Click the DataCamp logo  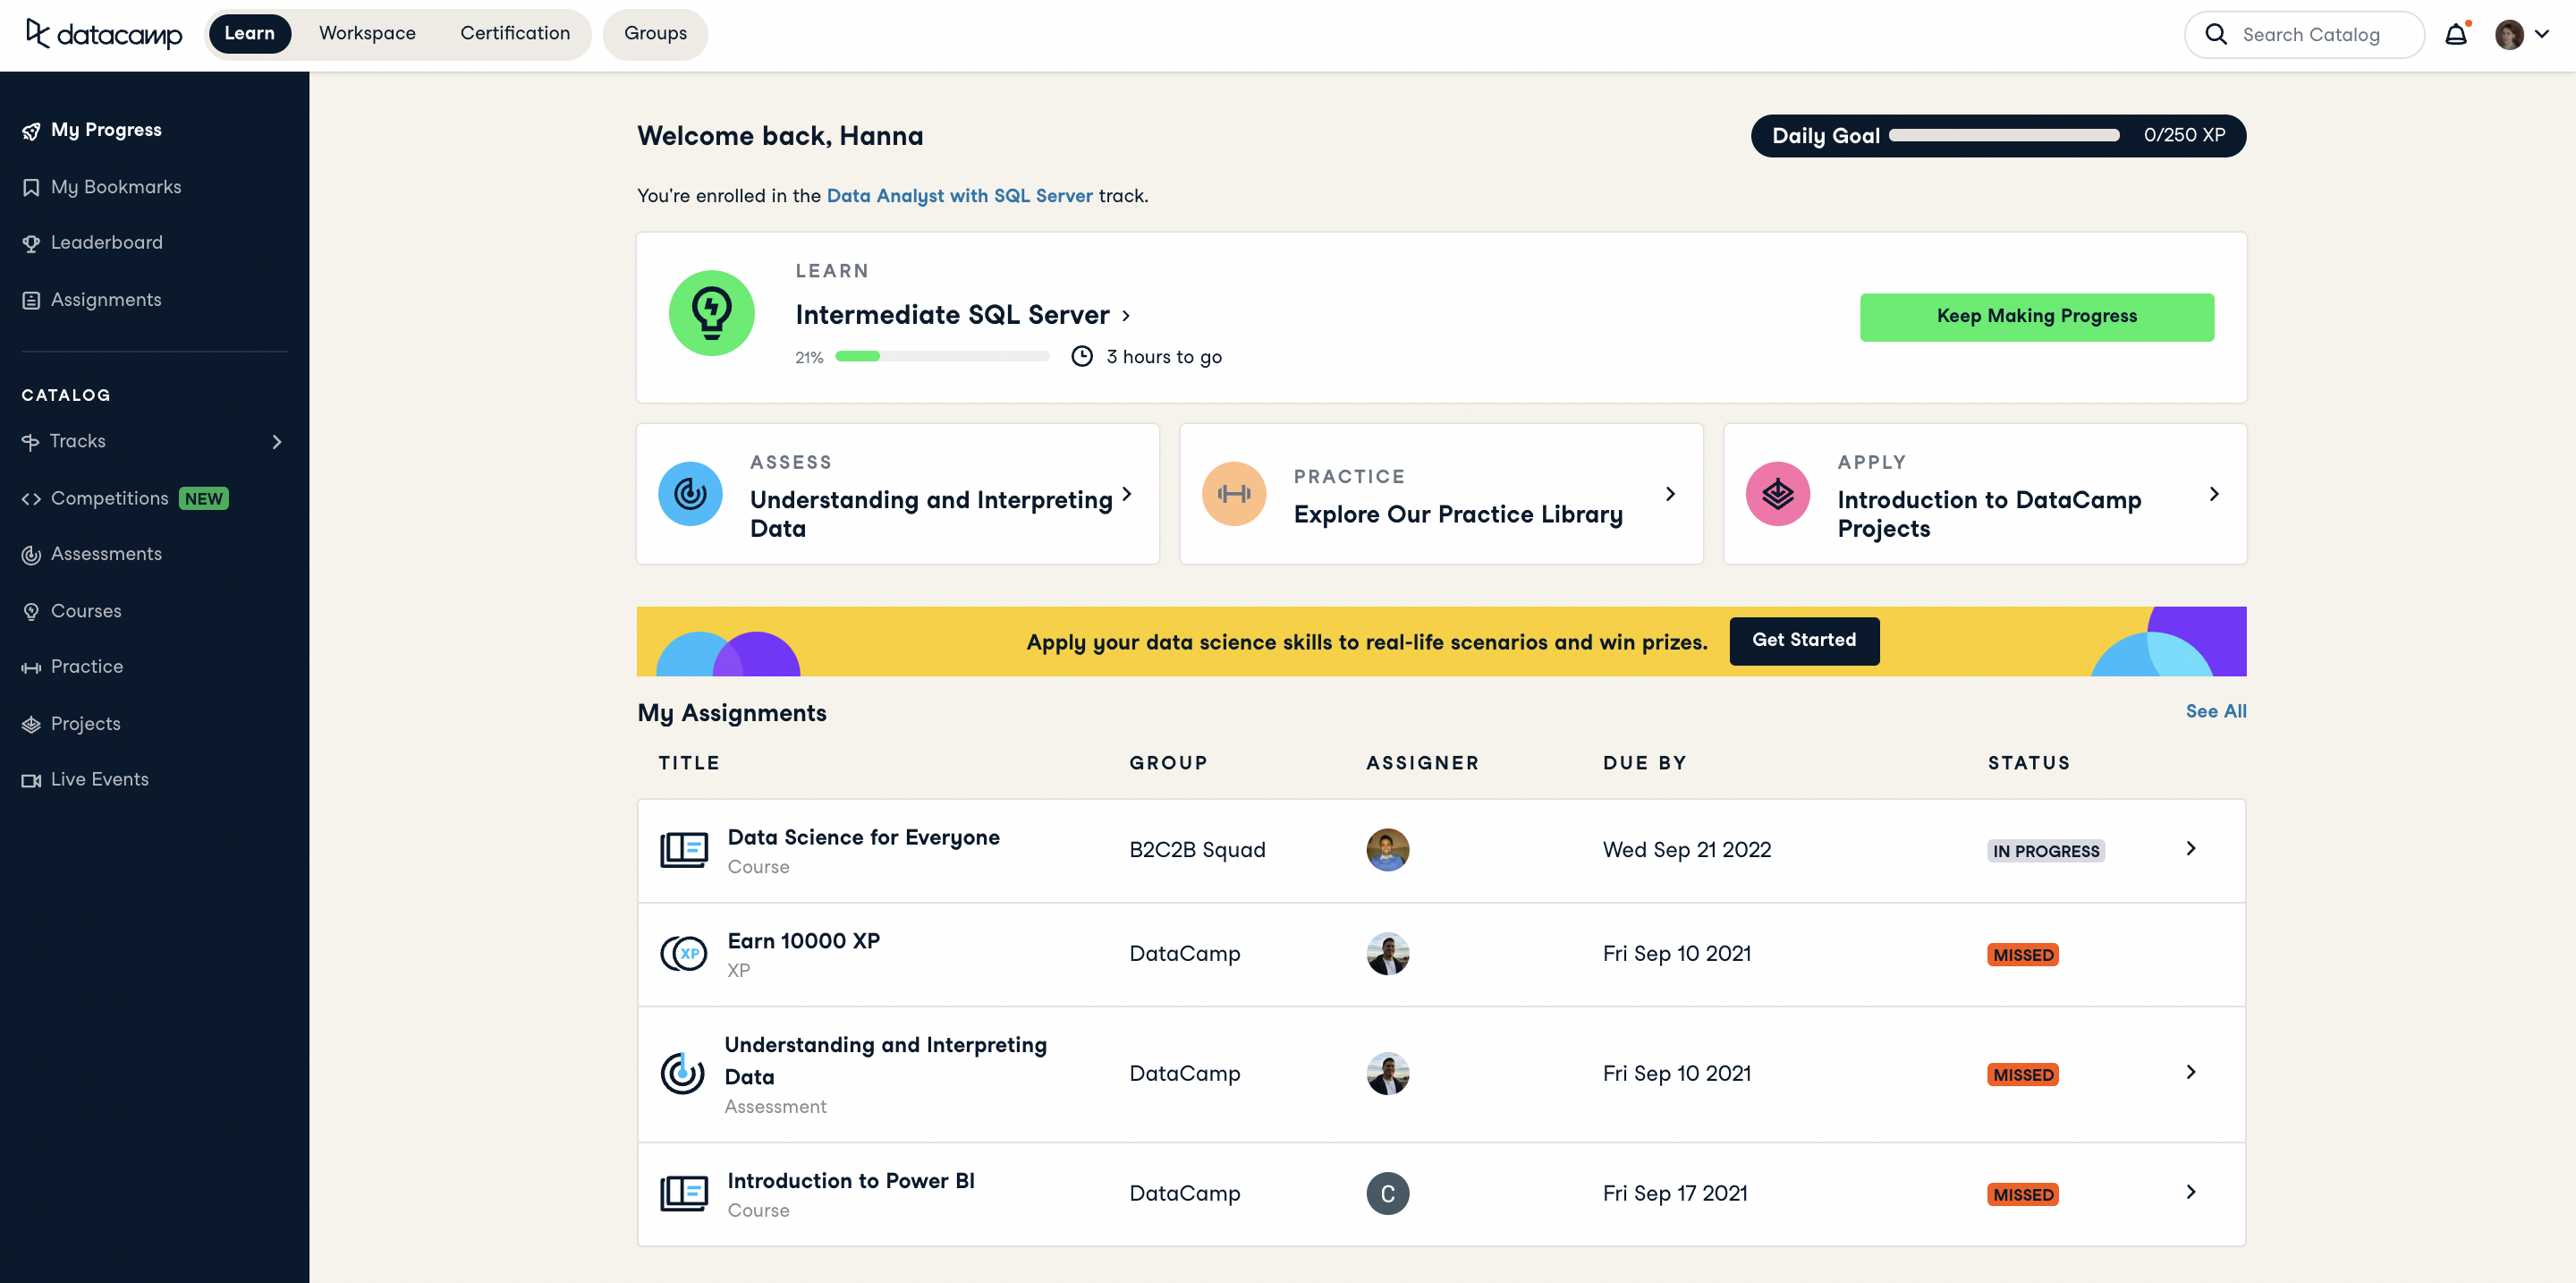pyautogui.click(x=104, y=34)
